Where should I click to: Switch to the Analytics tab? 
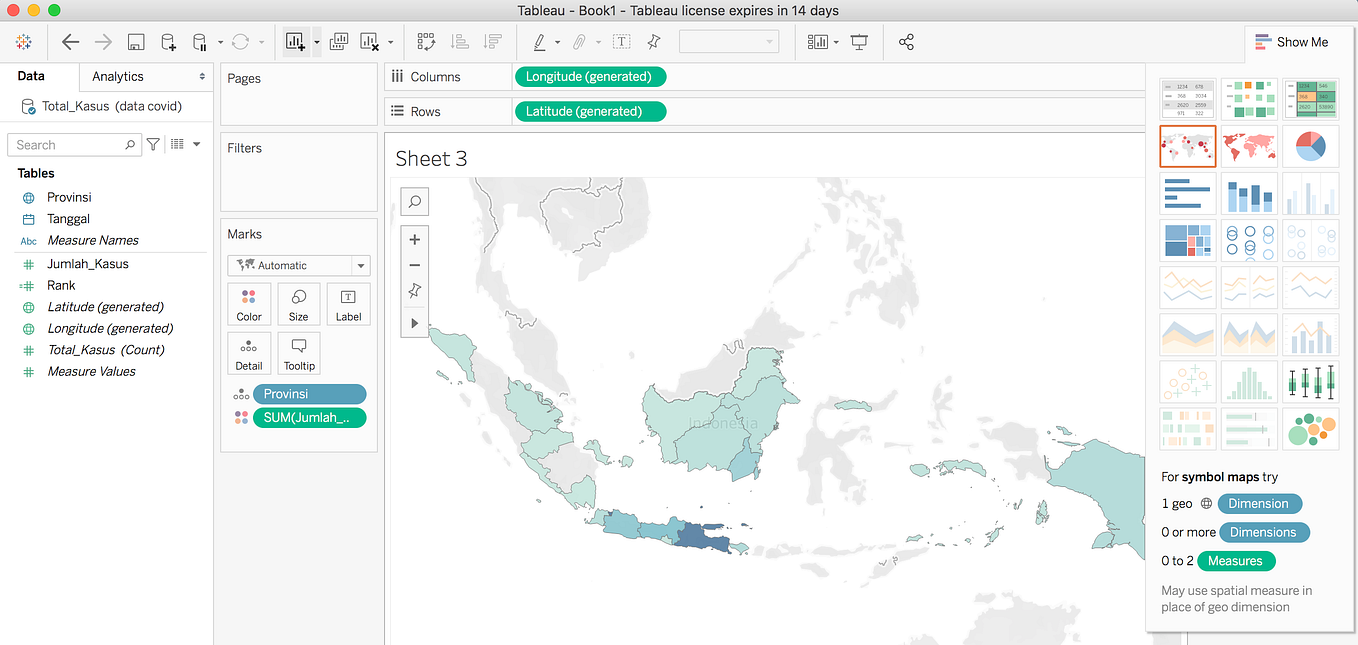117,75
